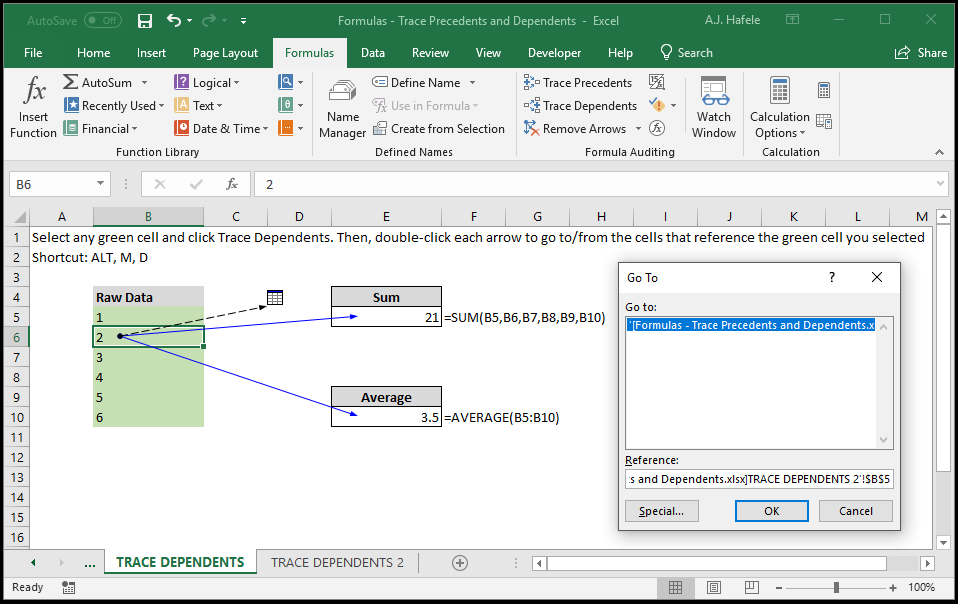The height and width of the screenshot is (604, 958).
Task: Click the Reference input field
Action: click(759, 479)
